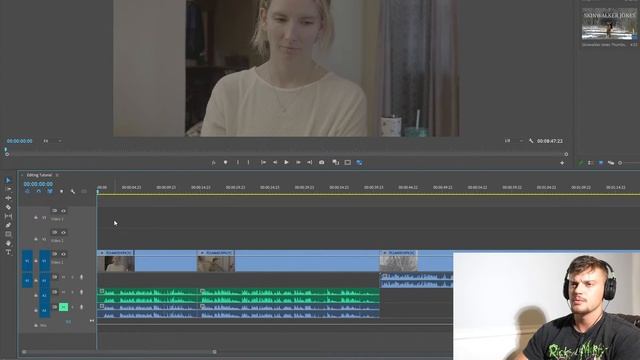Toggle linked selection in the timeline
This screenshot has width=640, height=360.
(x=50, y=191)
